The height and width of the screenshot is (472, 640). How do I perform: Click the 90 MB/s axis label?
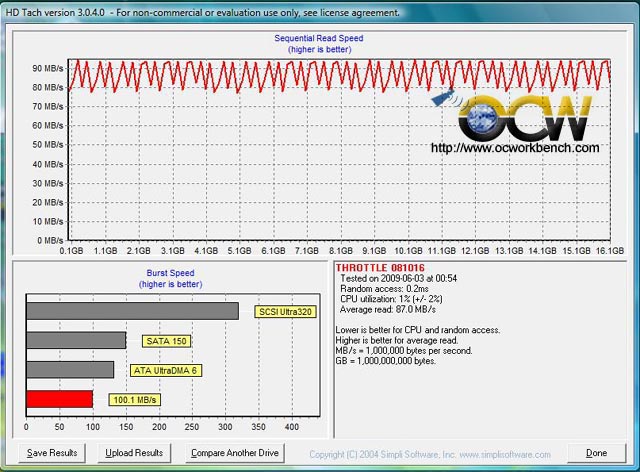[48, 68]
